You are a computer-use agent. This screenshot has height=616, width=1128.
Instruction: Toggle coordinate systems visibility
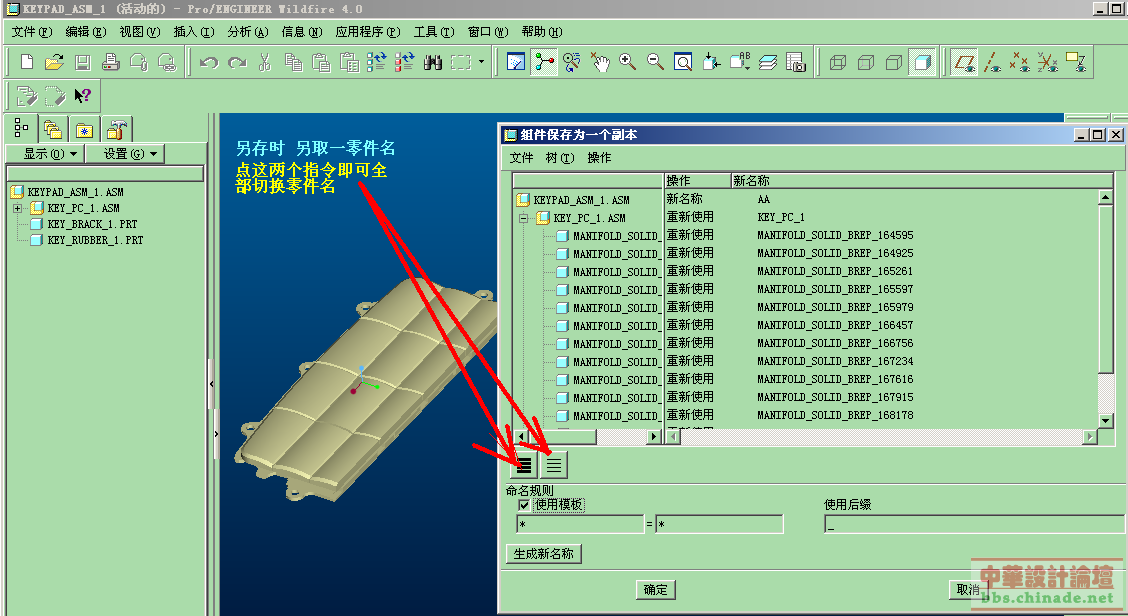pos(1047,63)
